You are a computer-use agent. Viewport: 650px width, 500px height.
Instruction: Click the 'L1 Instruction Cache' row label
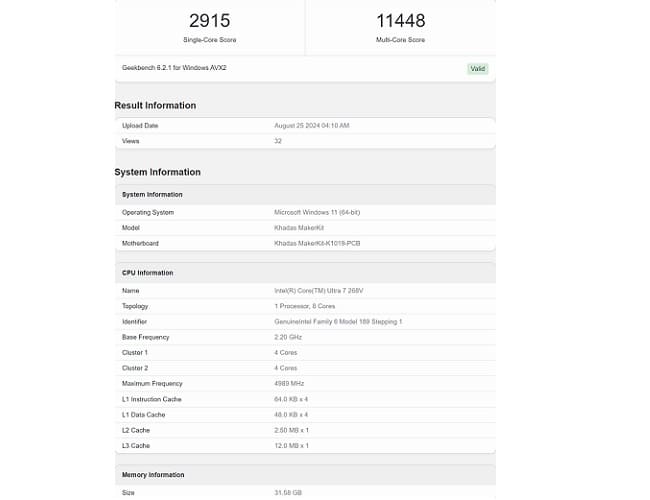pos(152,399)
